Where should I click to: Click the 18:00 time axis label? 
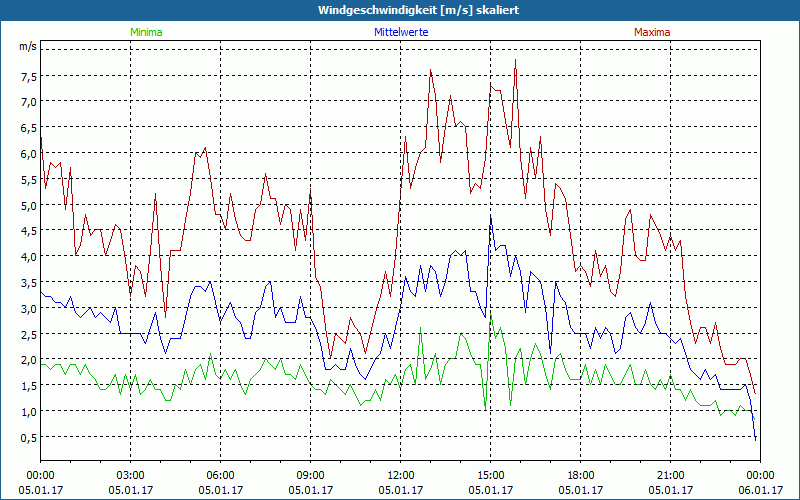click(581, 476)
